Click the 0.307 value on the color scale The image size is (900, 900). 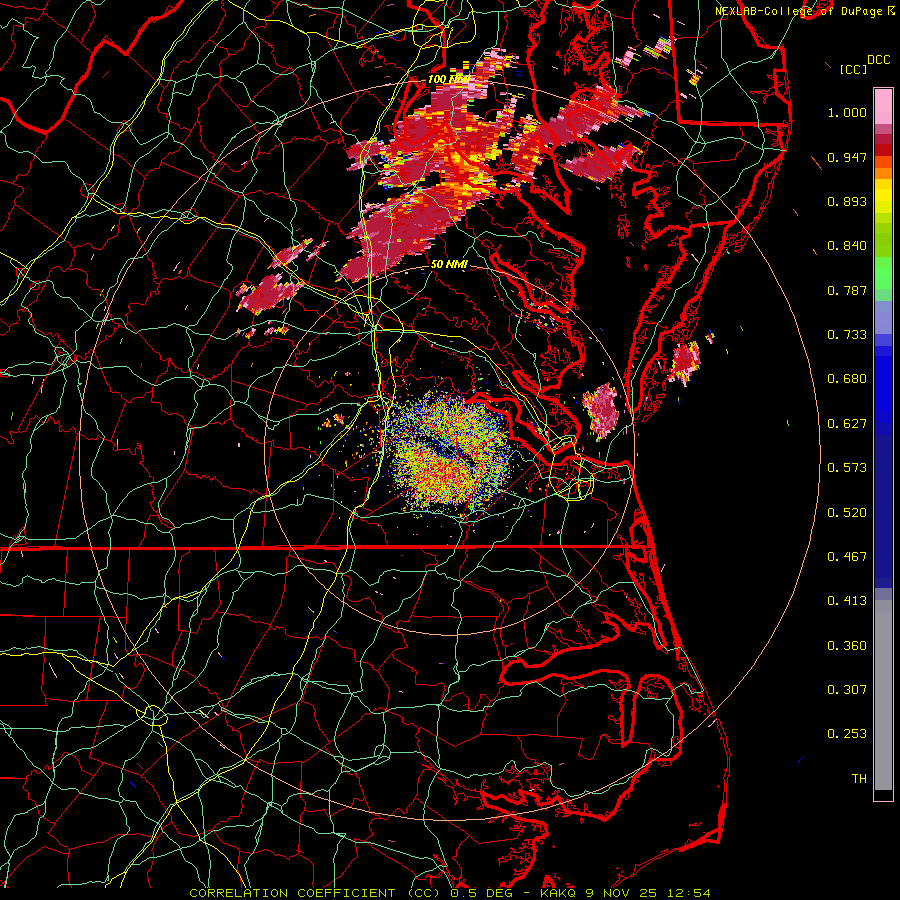coord(847,690)
